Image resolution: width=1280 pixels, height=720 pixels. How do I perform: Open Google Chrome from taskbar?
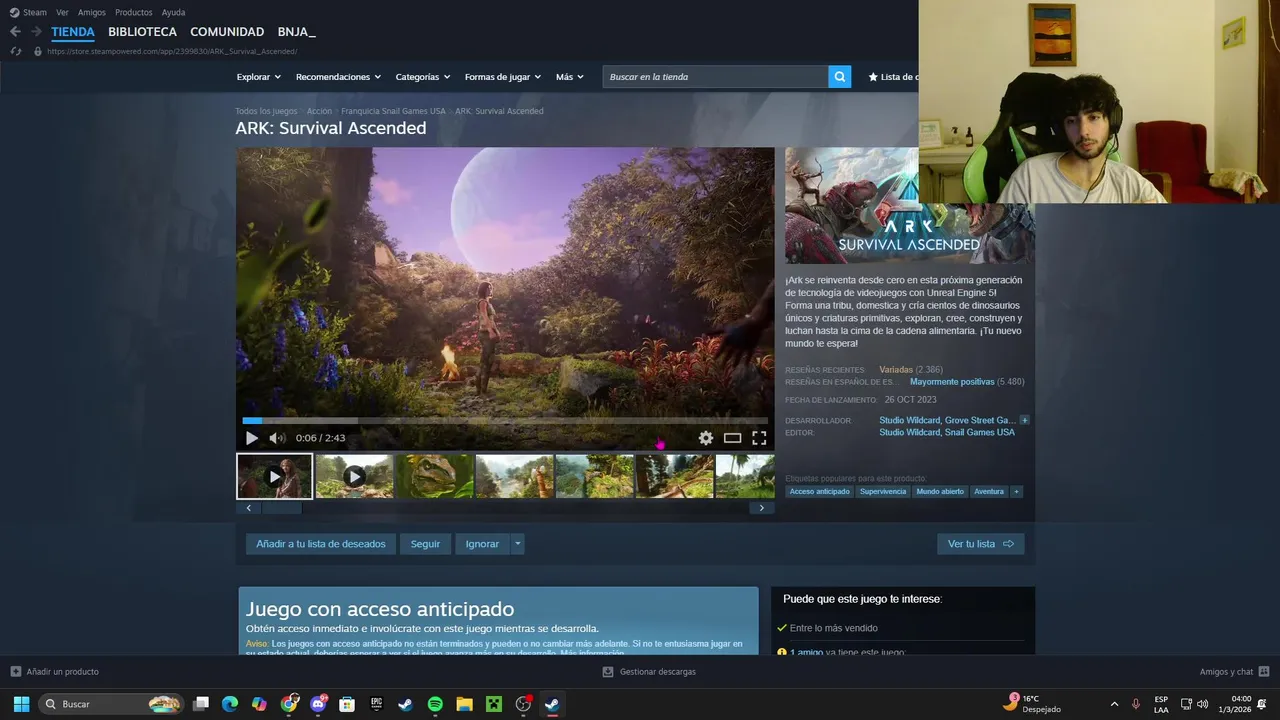[289, 704]
